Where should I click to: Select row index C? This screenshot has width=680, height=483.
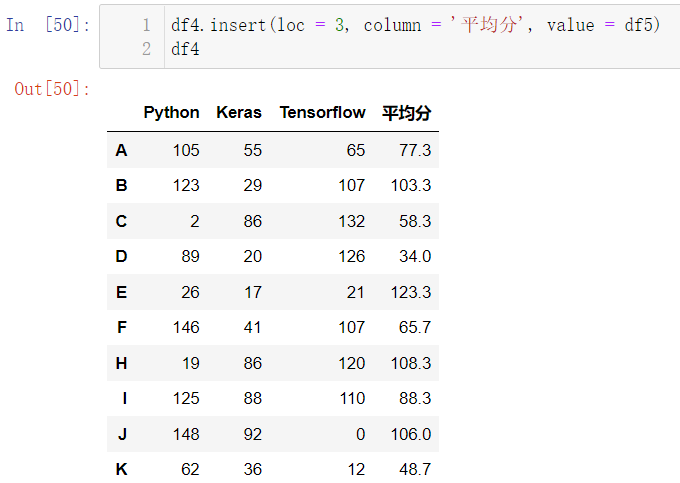coord(121,221)
